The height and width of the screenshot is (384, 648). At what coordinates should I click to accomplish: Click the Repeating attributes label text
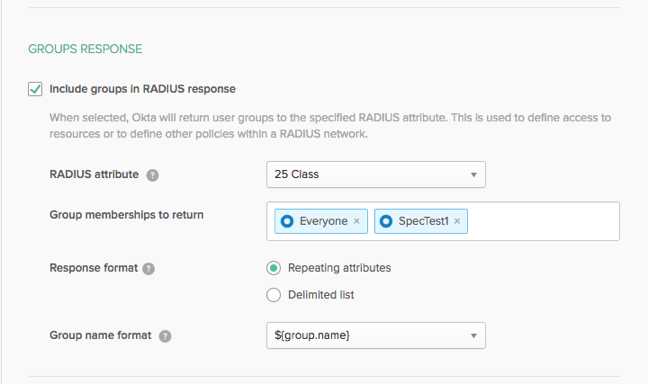tap(339, 268)
